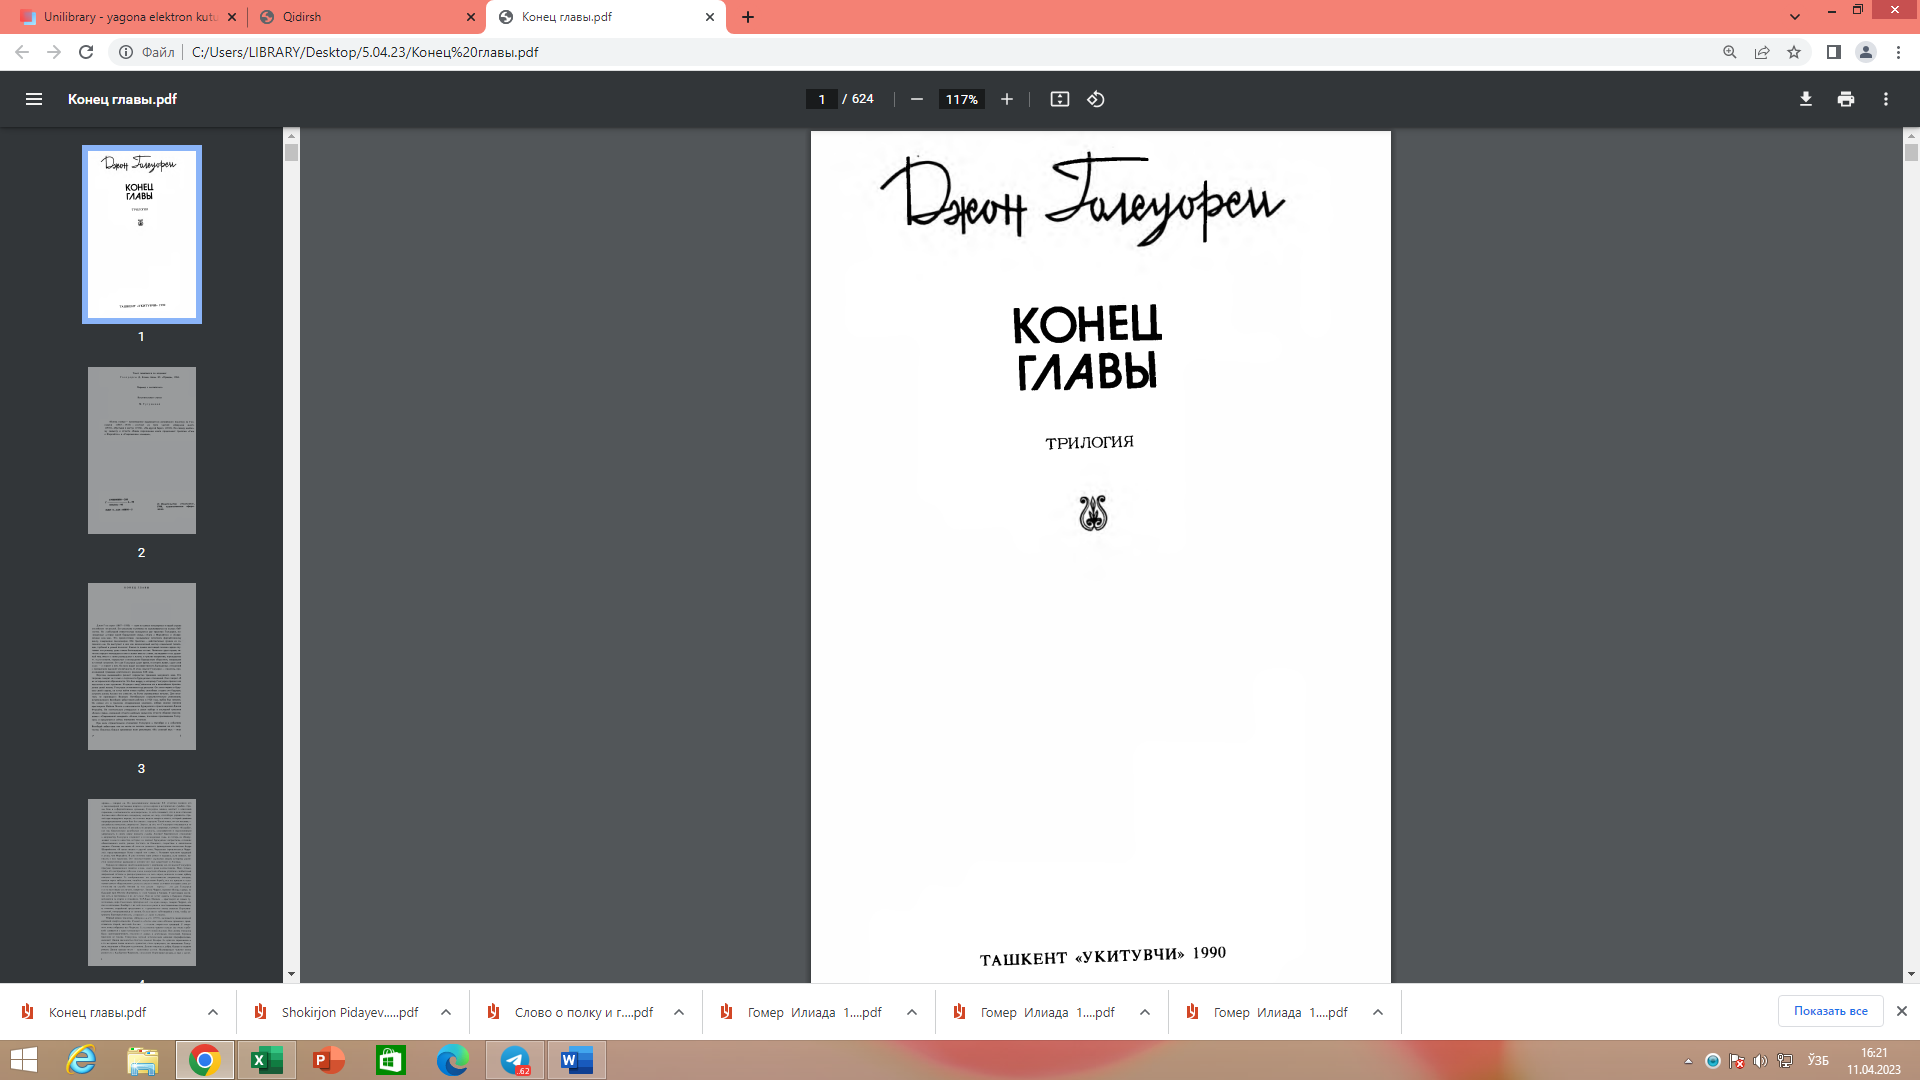Image resolution: width=1920 pixels, height=1080 pixels.
Task: Click the PDF page number field
Action: point(821,99)
